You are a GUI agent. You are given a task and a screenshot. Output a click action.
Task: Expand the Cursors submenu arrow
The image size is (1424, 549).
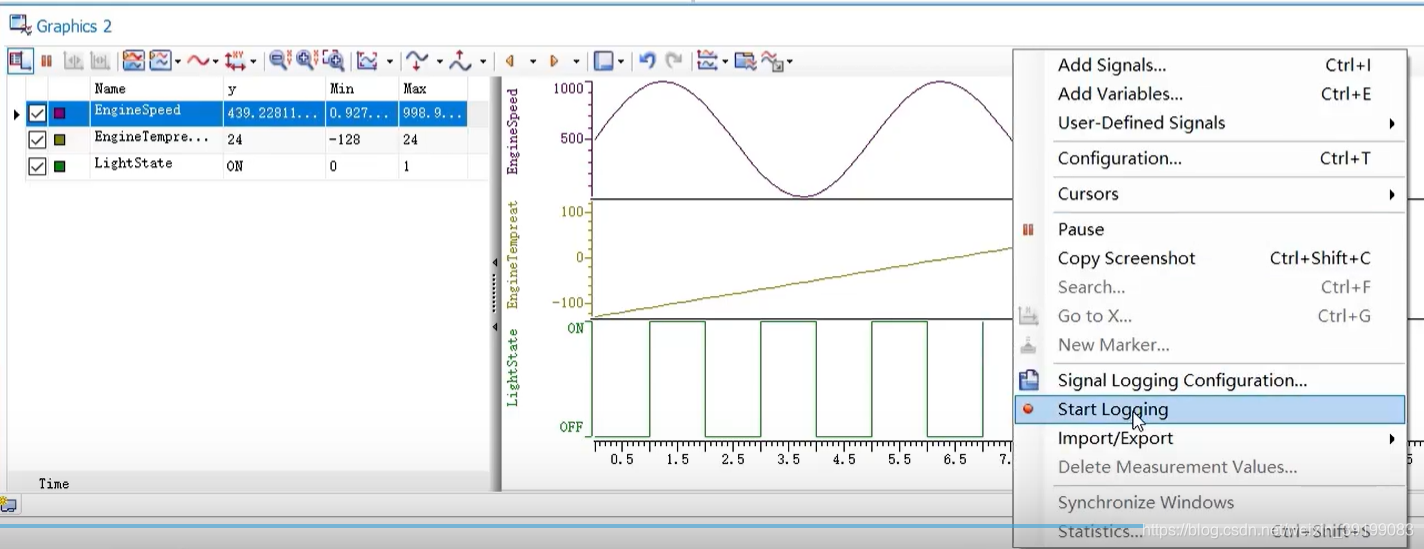tap(1392, 194)
